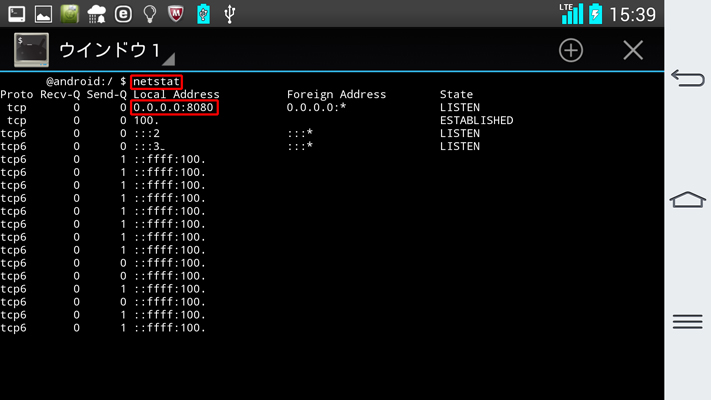Tap the 15:39 clock in status bar
Viewport: 711px width, 400px height.
click(632, 14)
